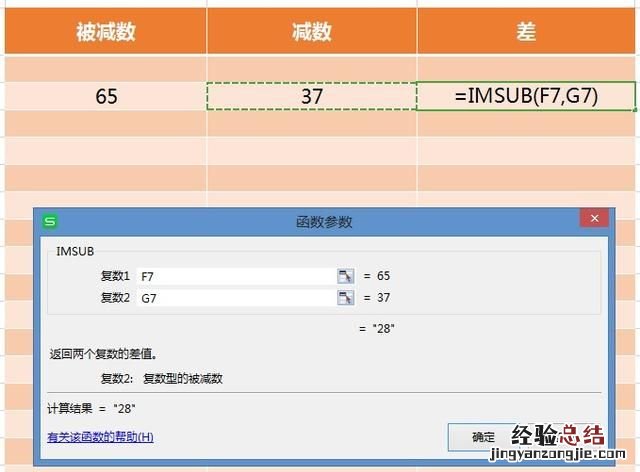Click the 差 header cell
This screenshot has height=472, width=640.
527,32
